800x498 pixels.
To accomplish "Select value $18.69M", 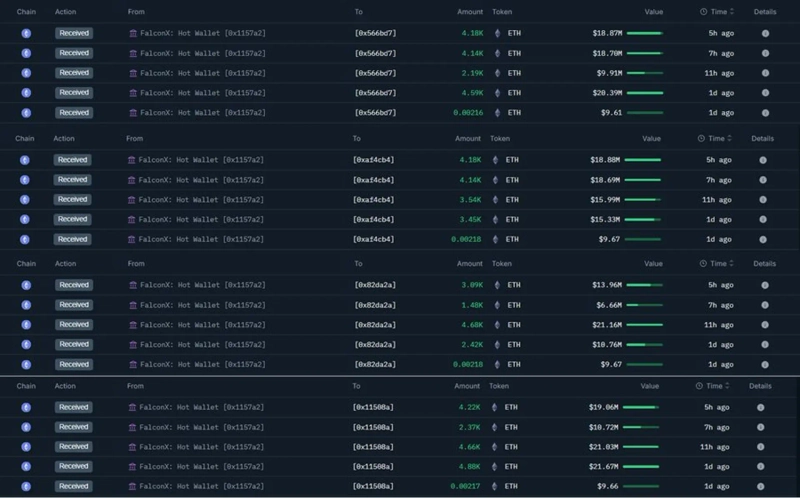I will pyautogui.click(x=605, y=180).
